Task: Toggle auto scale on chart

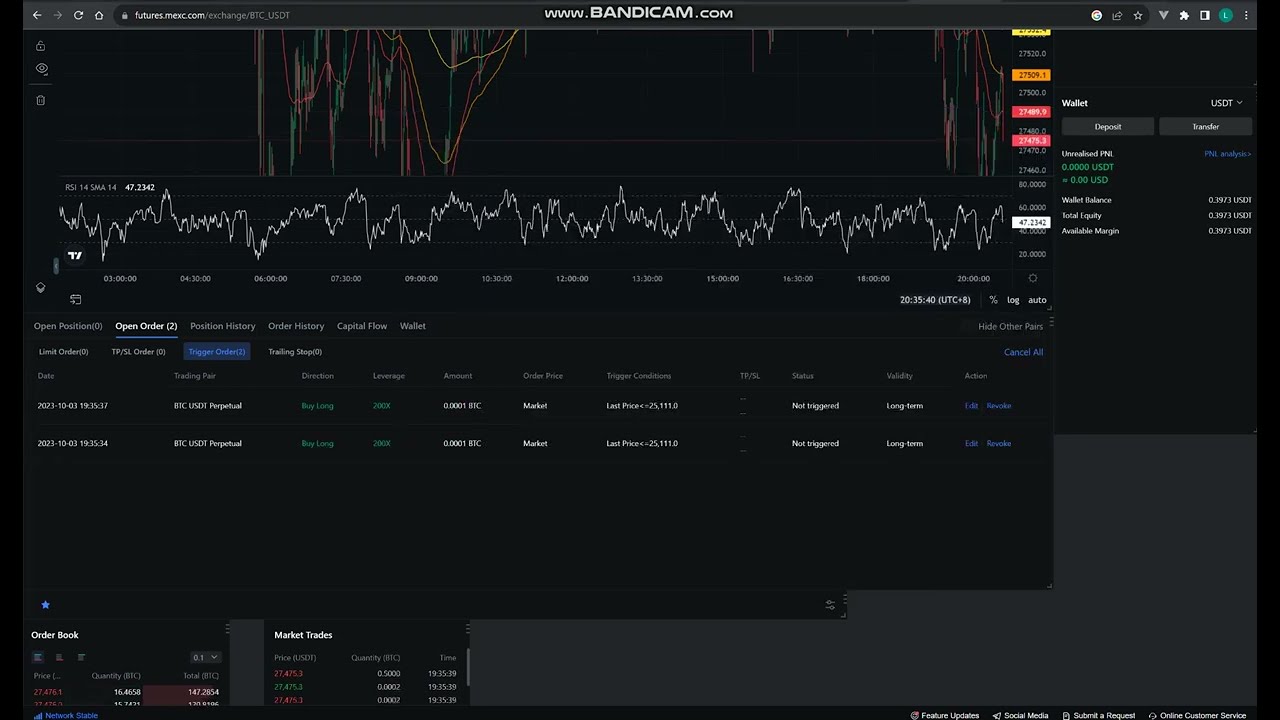Action: [x=1037, y=300]
